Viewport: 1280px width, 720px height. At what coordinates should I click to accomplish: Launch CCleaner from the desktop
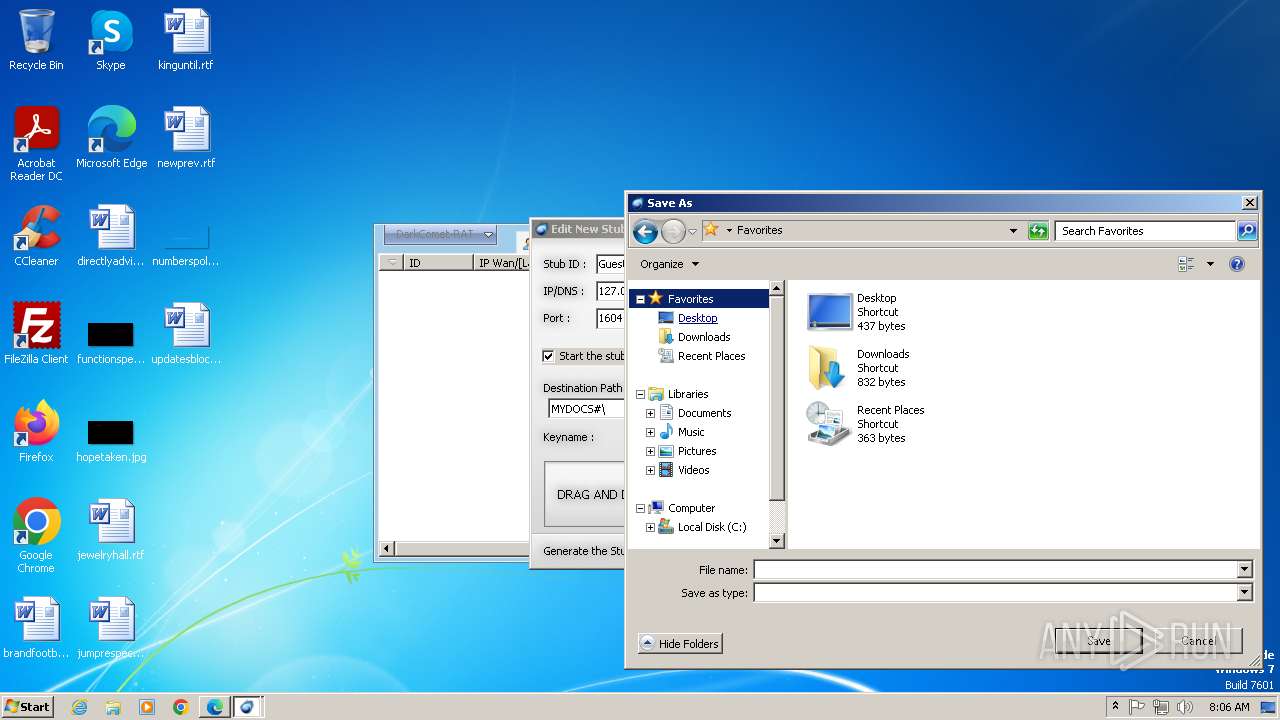[x=36, y=236]
